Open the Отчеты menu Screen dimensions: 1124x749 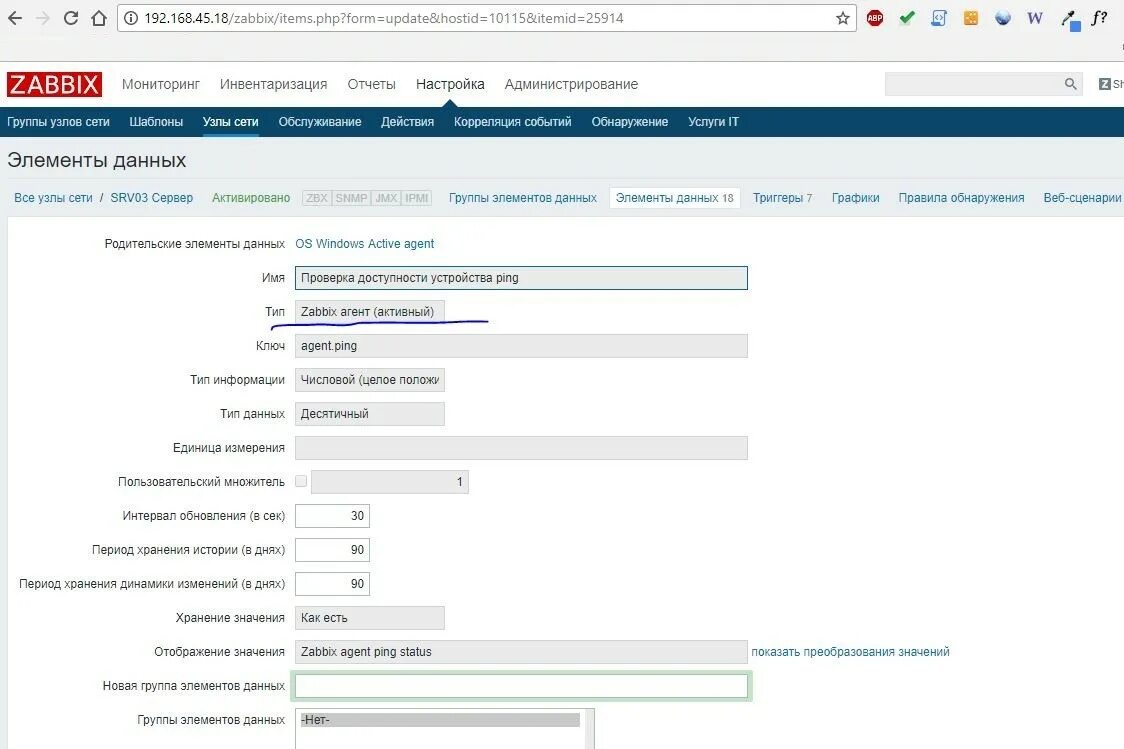[x=371, y=84]
